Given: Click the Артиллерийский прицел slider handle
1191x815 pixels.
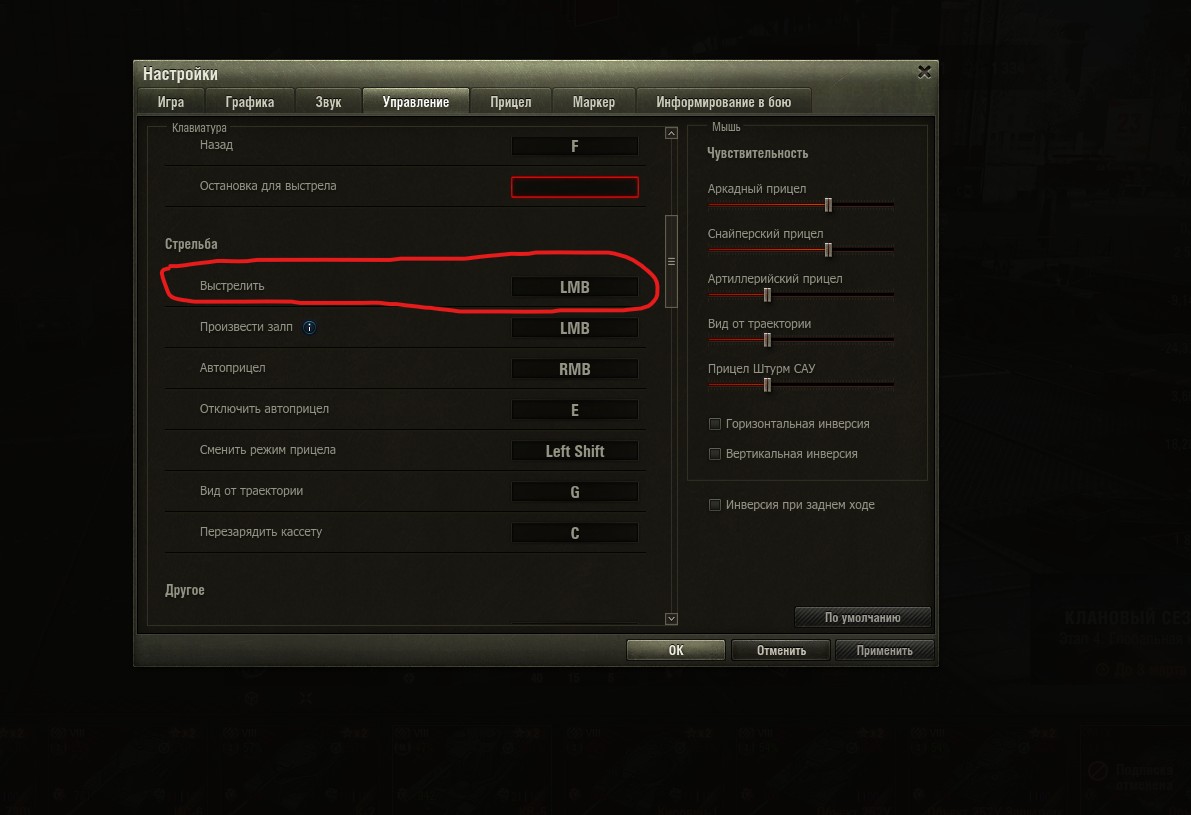Looking at the screenshot, I should point(767,295).
